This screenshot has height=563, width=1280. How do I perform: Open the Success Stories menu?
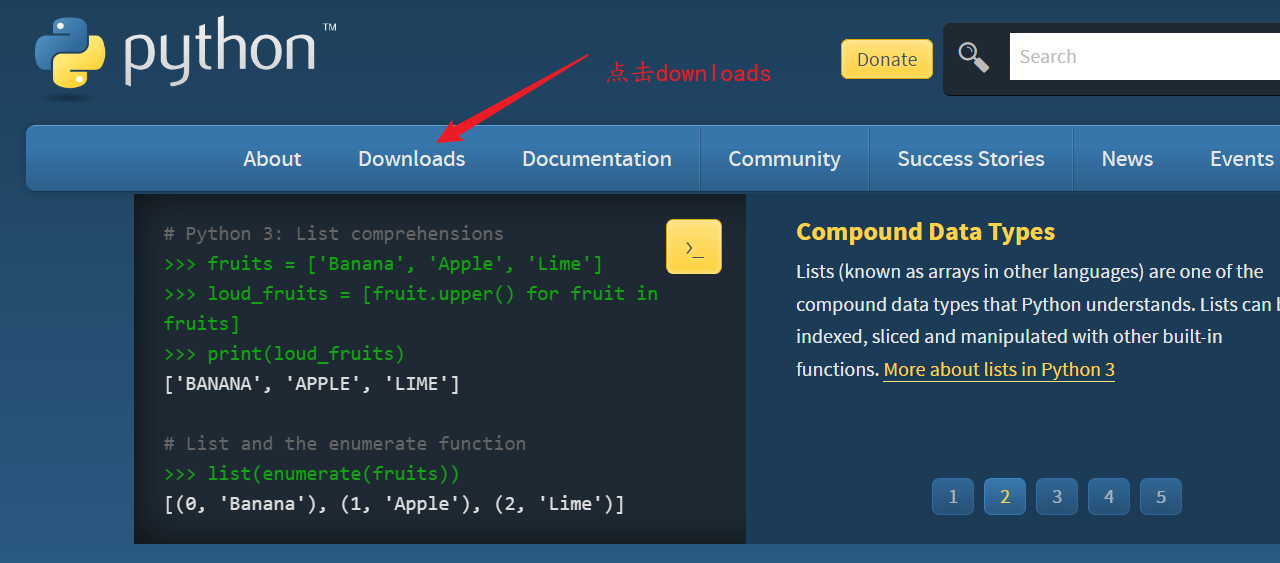tap(971, 159)
